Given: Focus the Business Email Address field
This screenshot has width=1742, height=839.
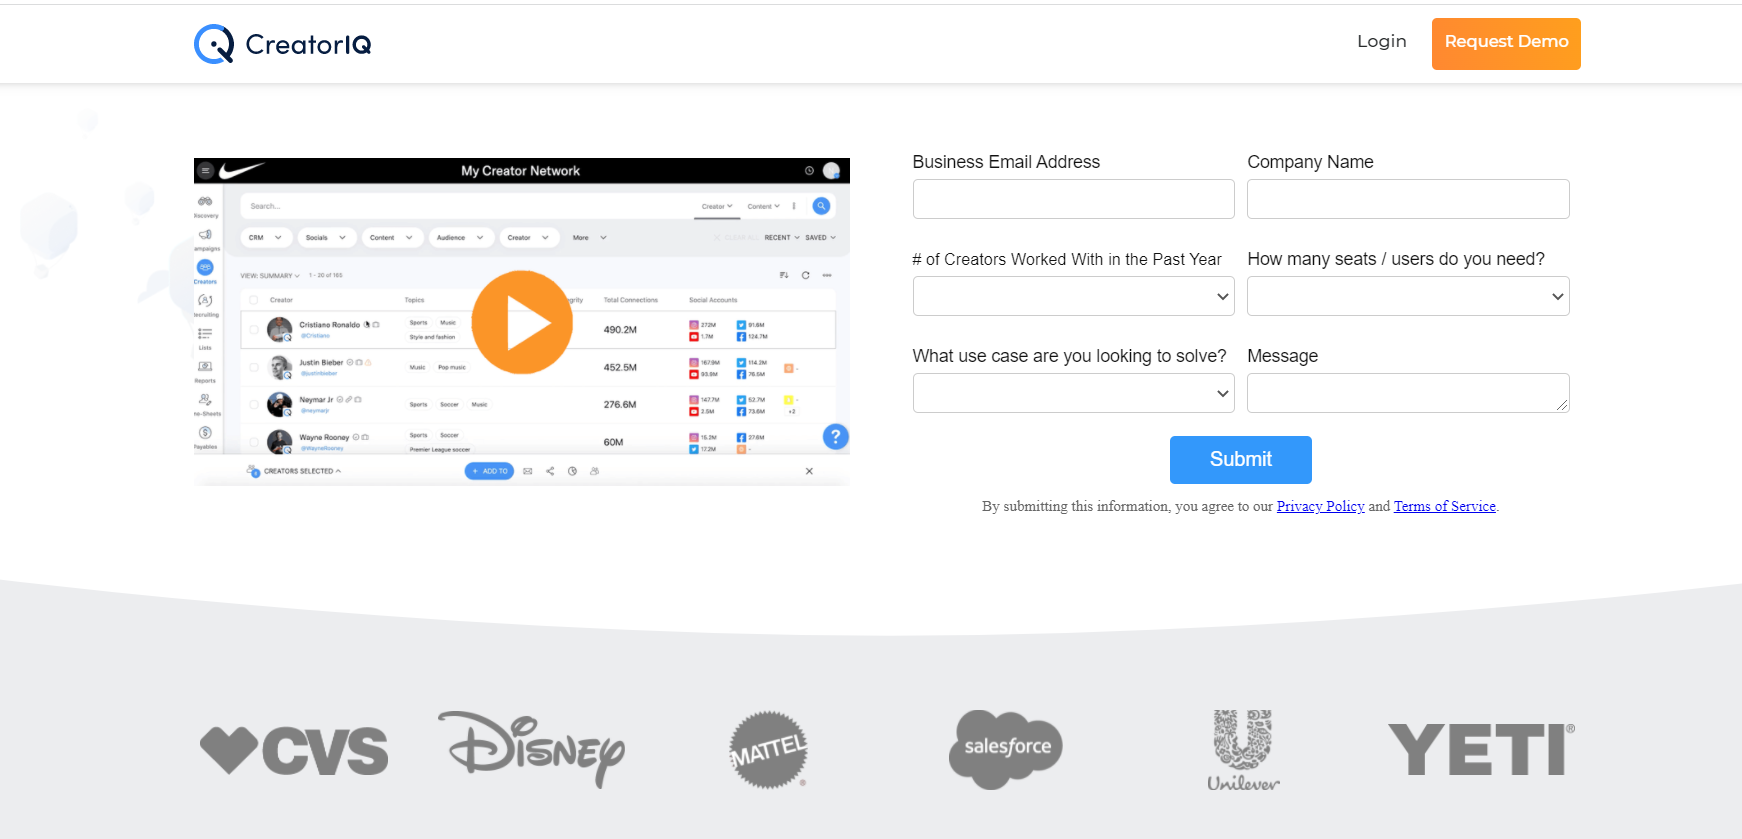Looking at the screenshot, I should pos(1073,199).
